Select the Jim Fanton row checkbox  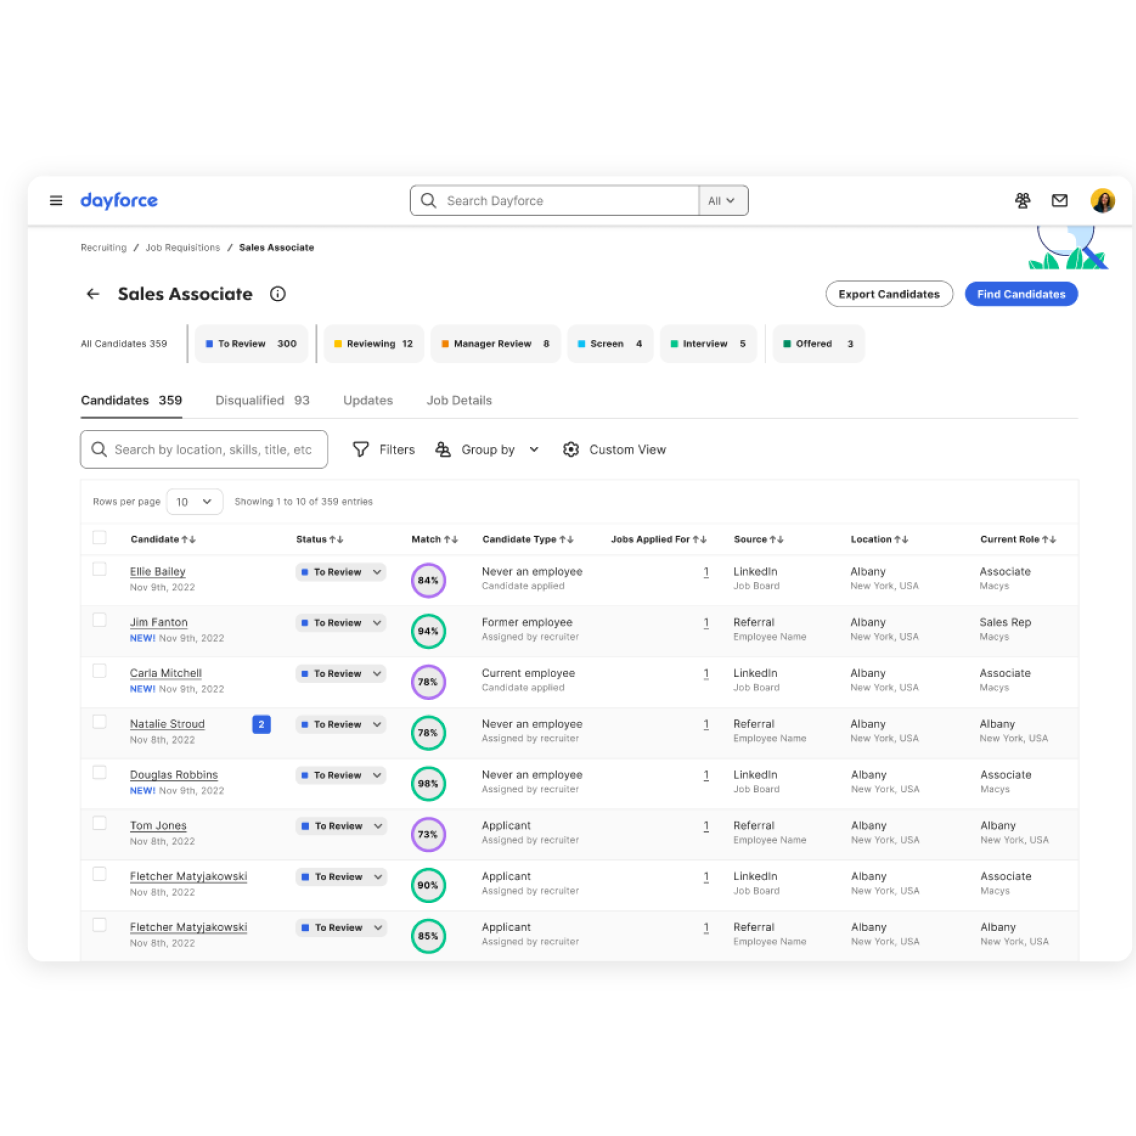pos(99,620)
